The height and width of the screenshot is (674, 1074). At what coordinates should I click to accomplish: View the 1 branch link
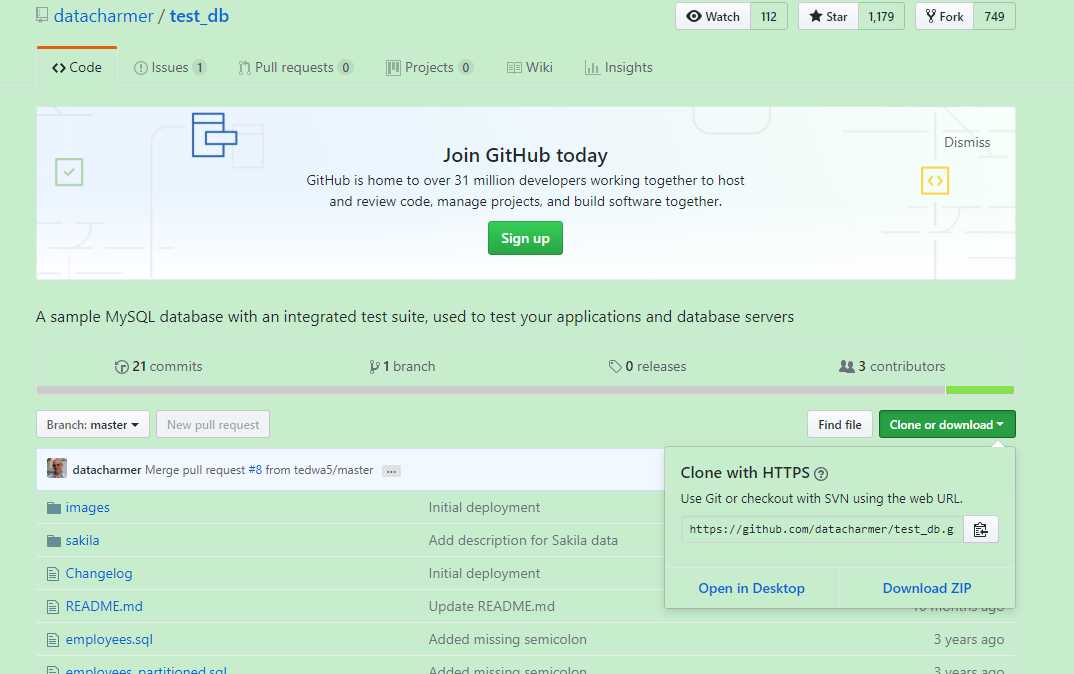(x=402, y=366)
